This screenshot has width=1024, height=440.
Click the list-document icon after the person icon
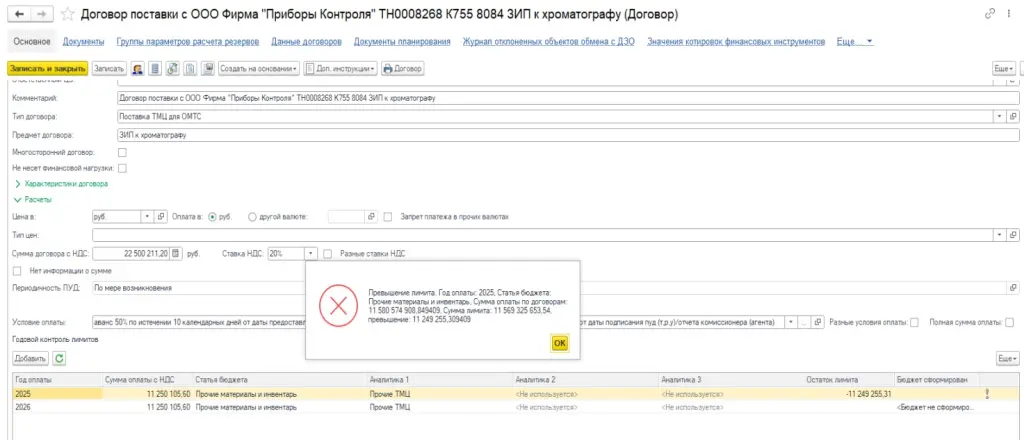[x=155, y=69]
